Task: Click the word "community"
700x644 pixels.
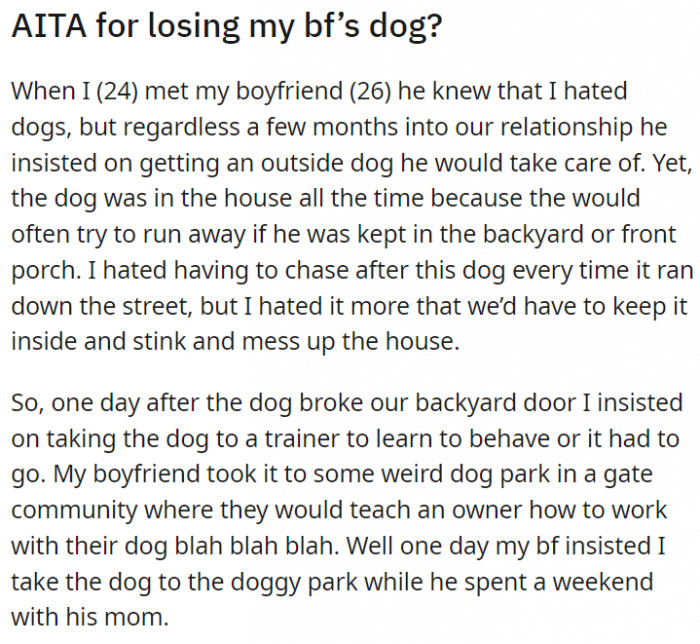Action: coord(73,510)
